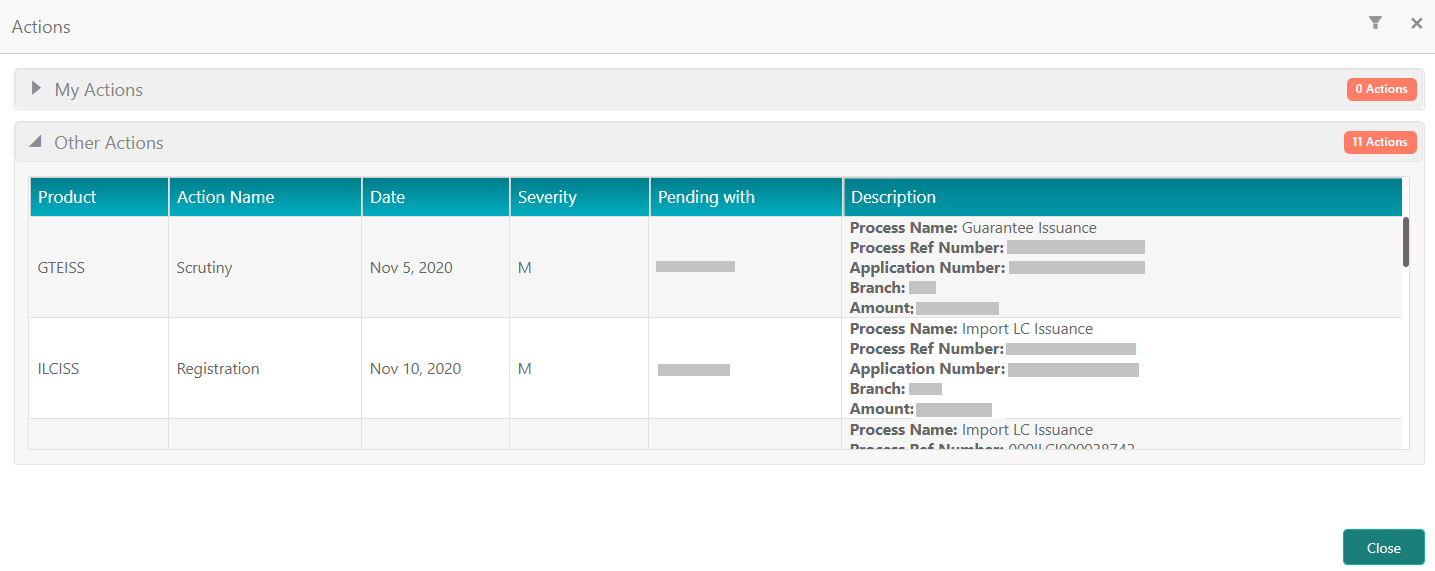
Task: Close the Actions dialog with the X icon
Action: 1416,23
